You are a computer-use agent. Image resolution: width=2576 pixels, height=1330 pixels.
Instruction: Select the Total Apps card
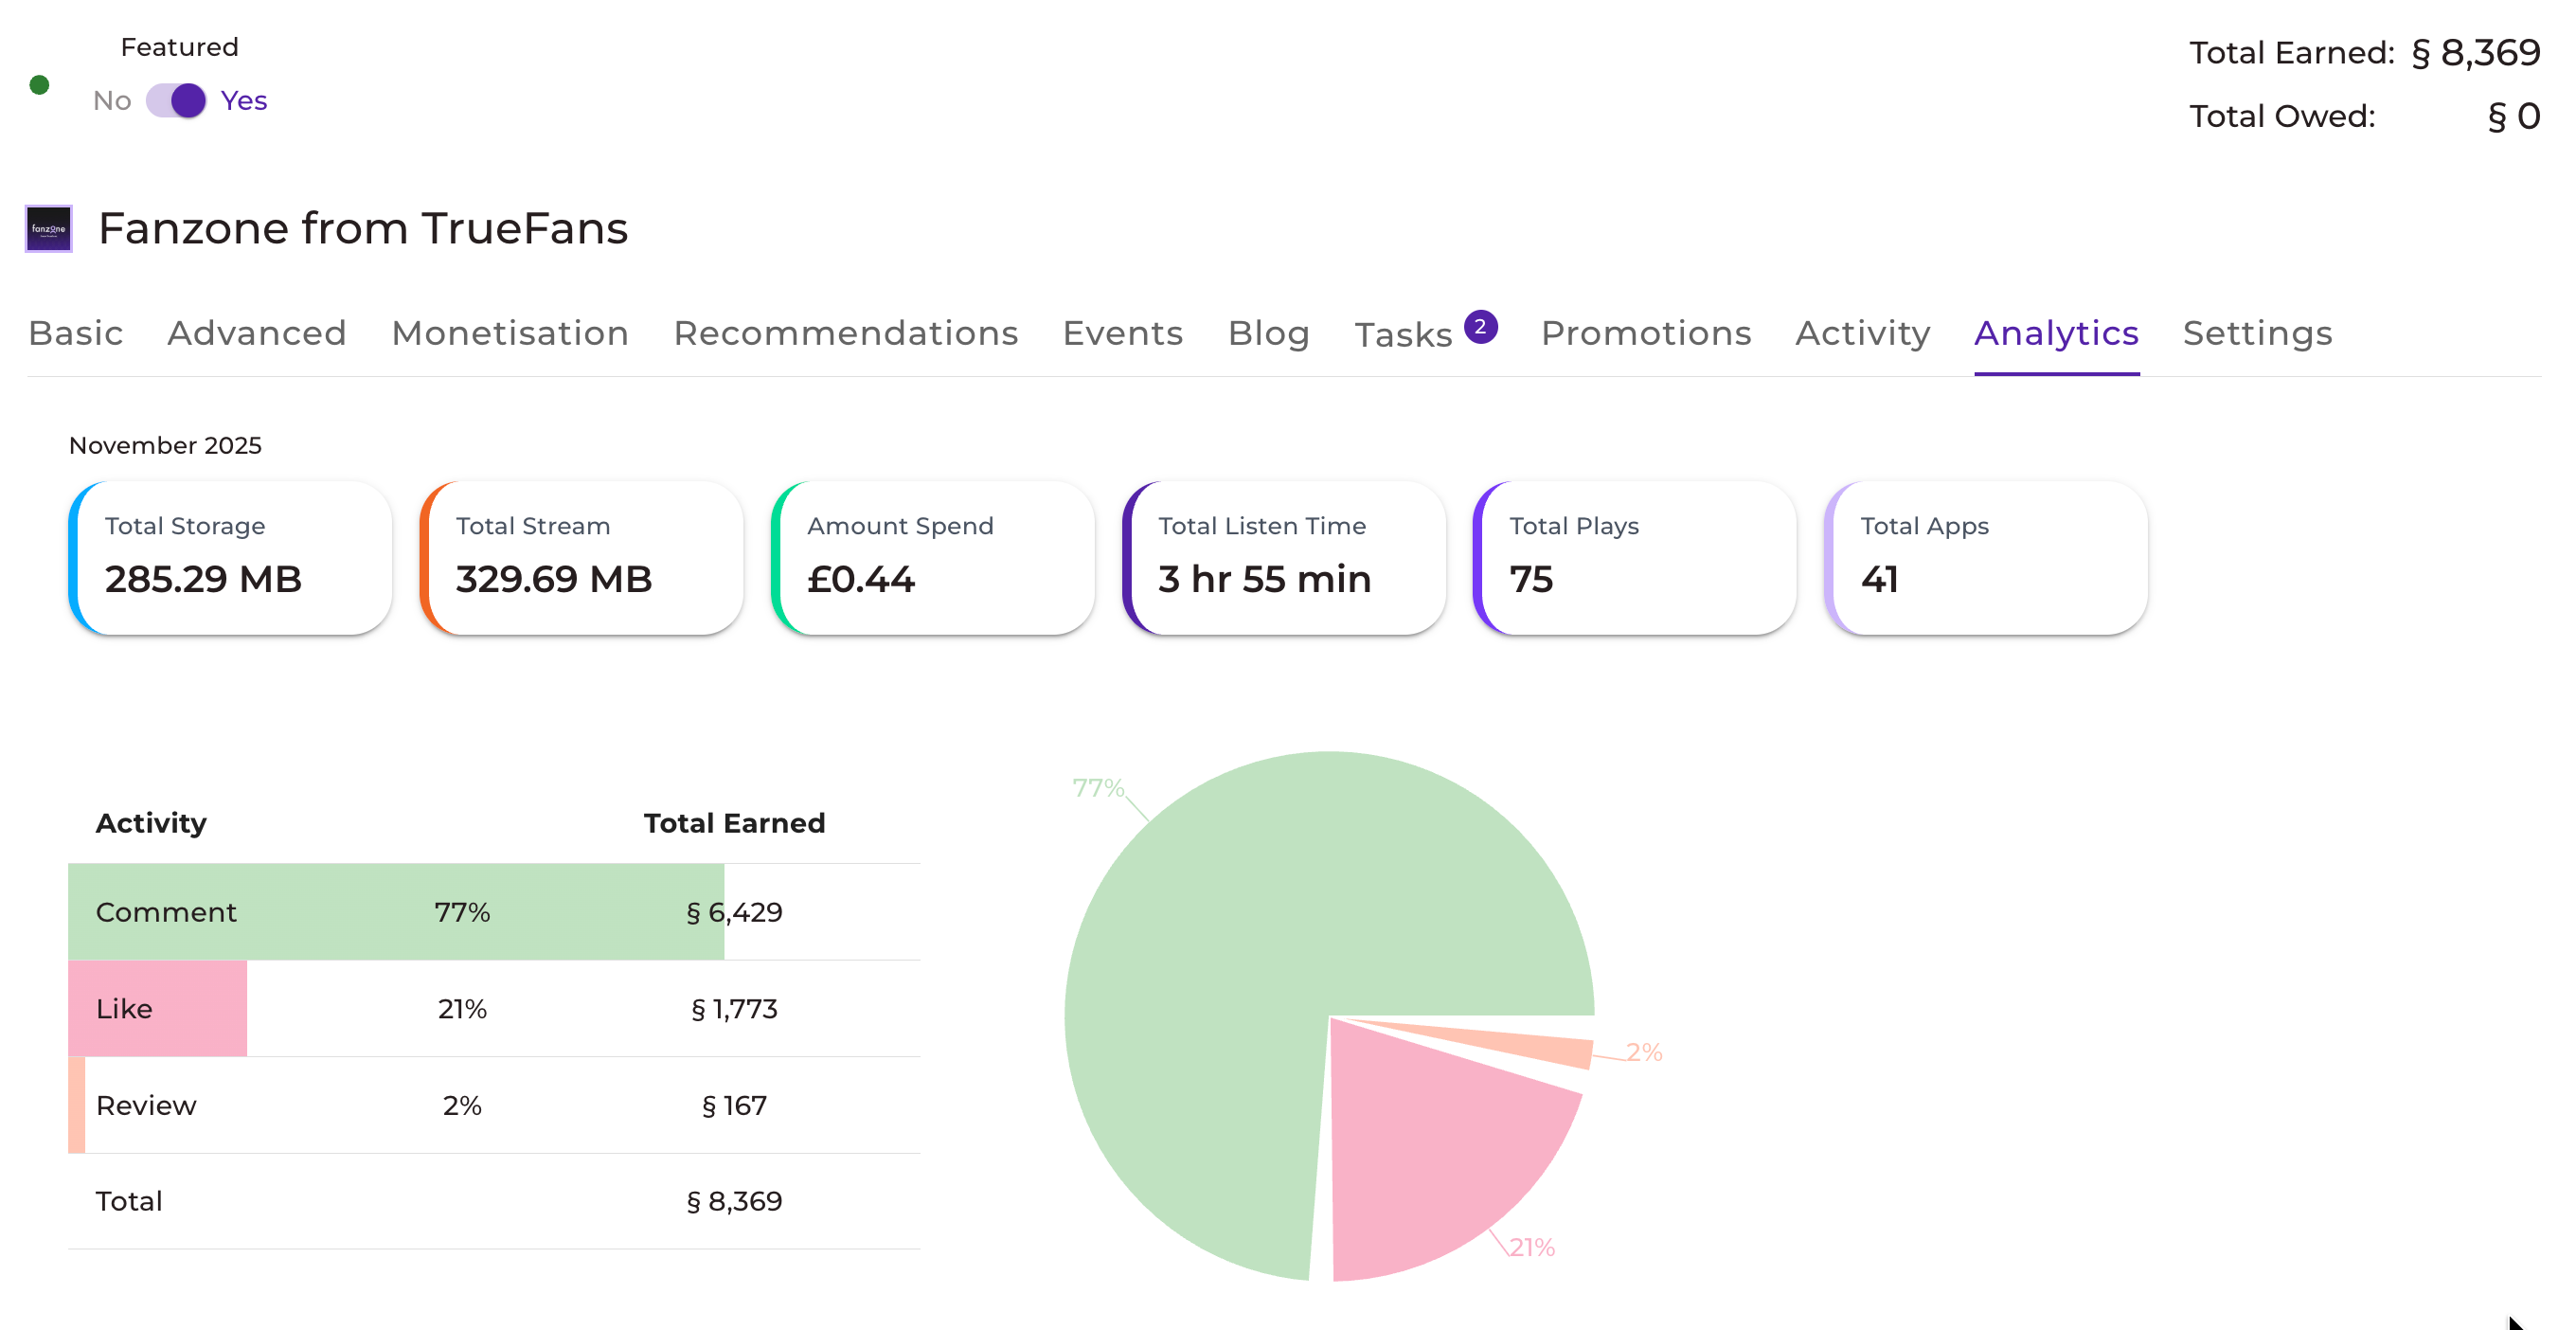[1985, 557]
